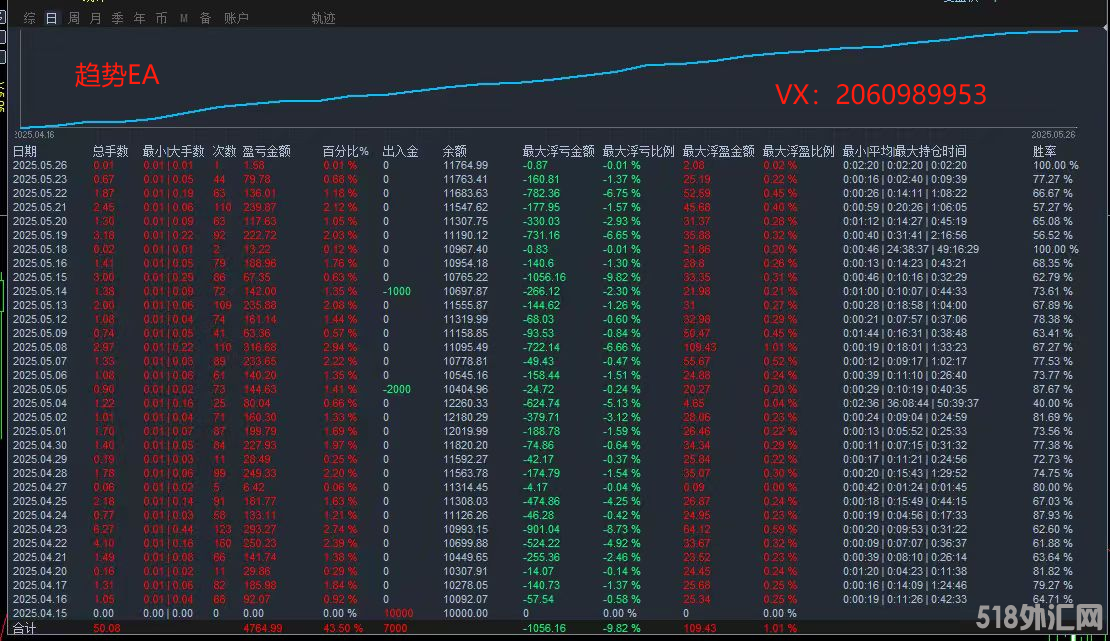Select the M tab
1110x641 pixels.
coord(183,18)
